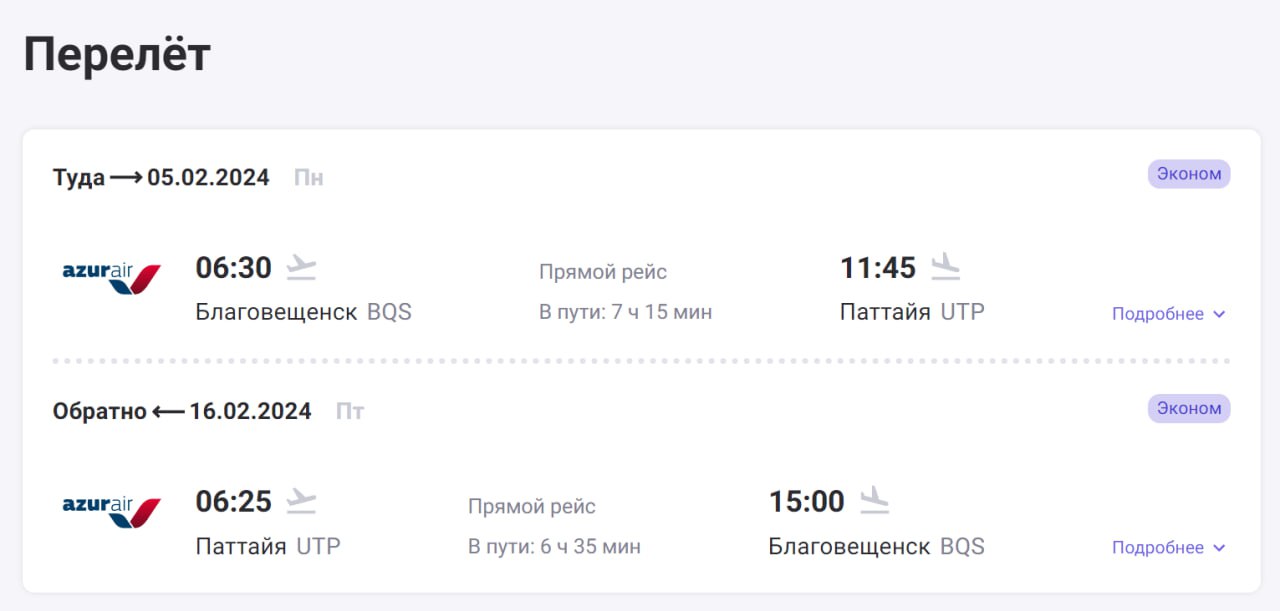Click the Azur Air logo on return flight
1280x611 pixels.
(x=111, y=512)
